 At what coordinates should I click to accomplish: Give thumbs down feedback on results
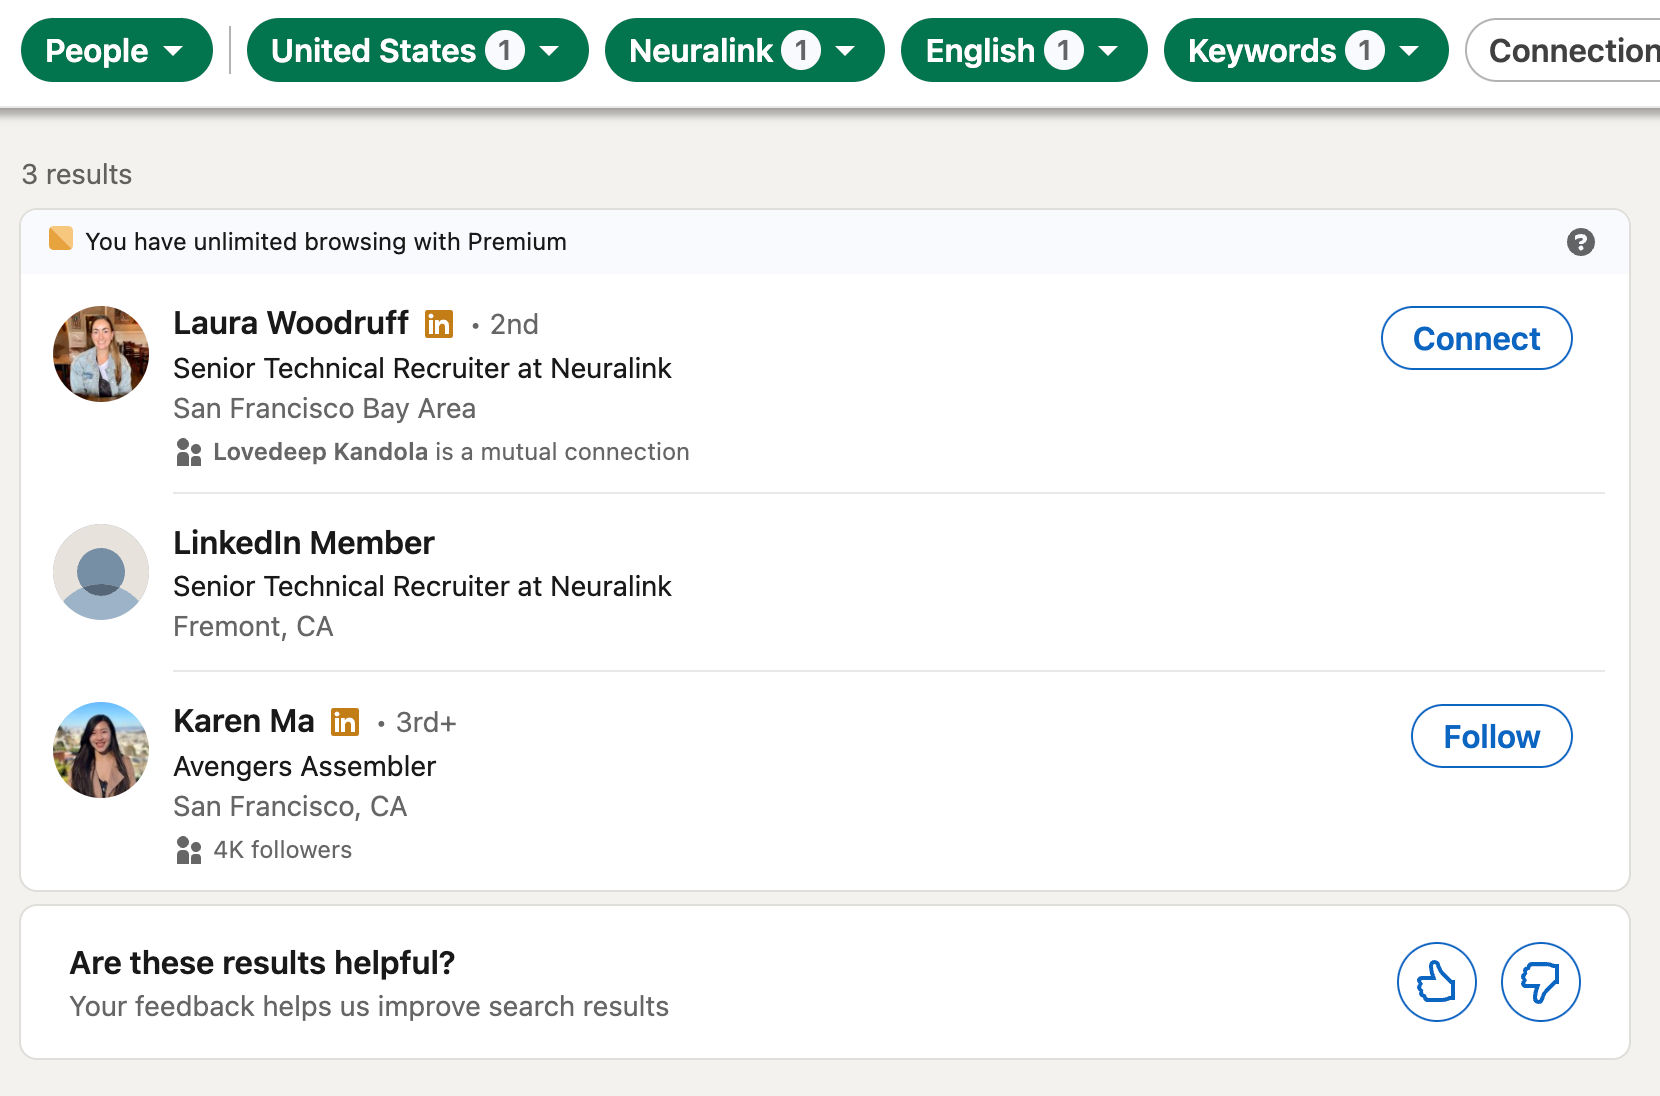point(1540,982)
